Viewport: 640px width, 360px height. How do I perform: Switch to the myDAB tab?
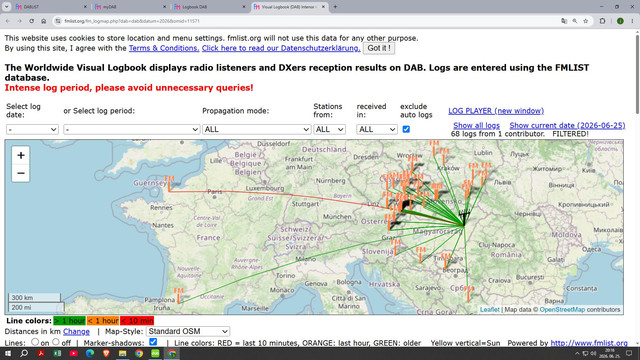130,7
